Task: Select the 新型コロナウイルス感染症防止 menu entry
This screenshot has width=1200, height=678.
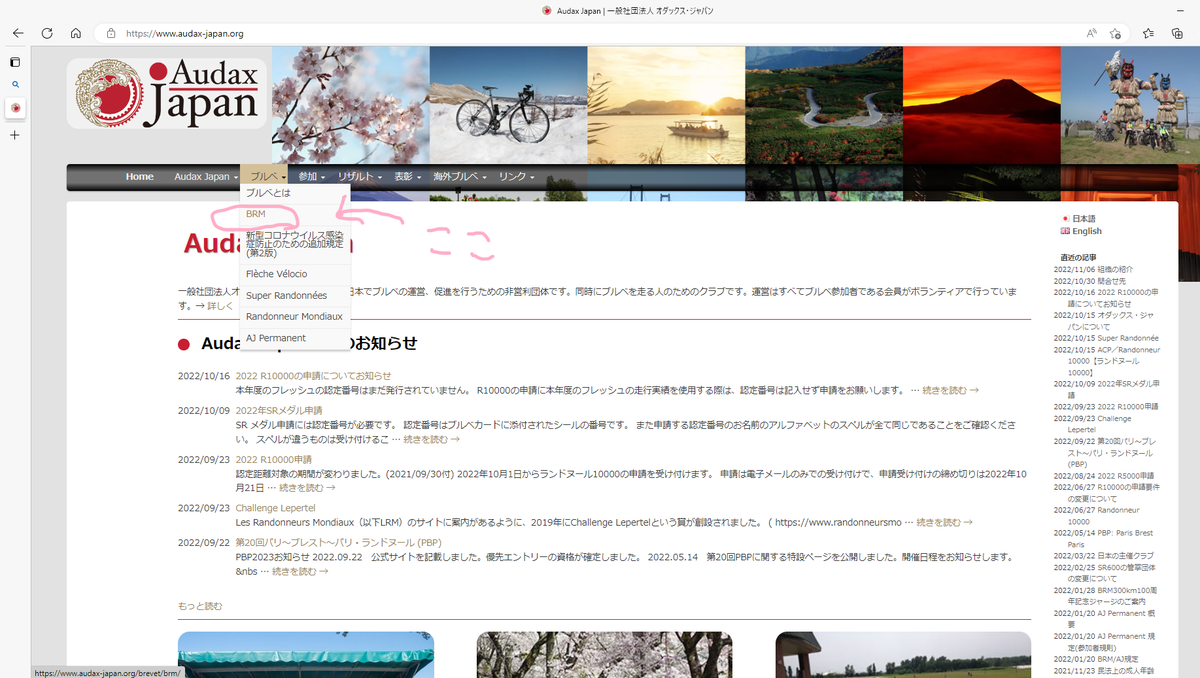Action: (x=295, y=244)
